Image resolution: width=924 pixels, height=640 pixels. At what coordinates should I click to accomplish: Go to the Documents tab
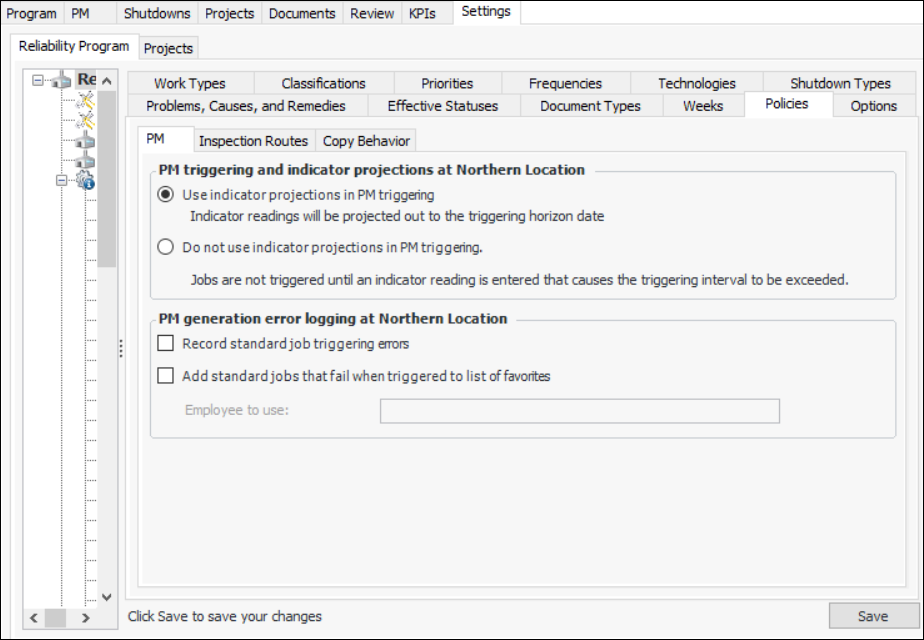[x=302, y=14]
